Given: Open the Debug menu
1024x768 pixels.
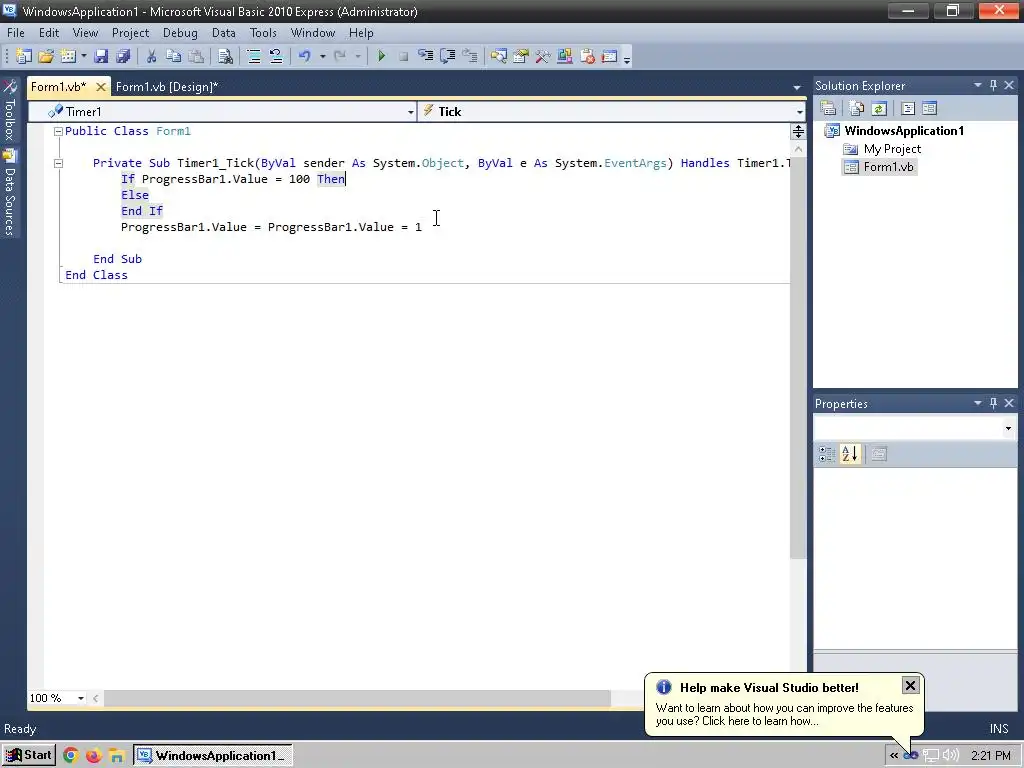Looking at the screenshot, I should (180, 33).
